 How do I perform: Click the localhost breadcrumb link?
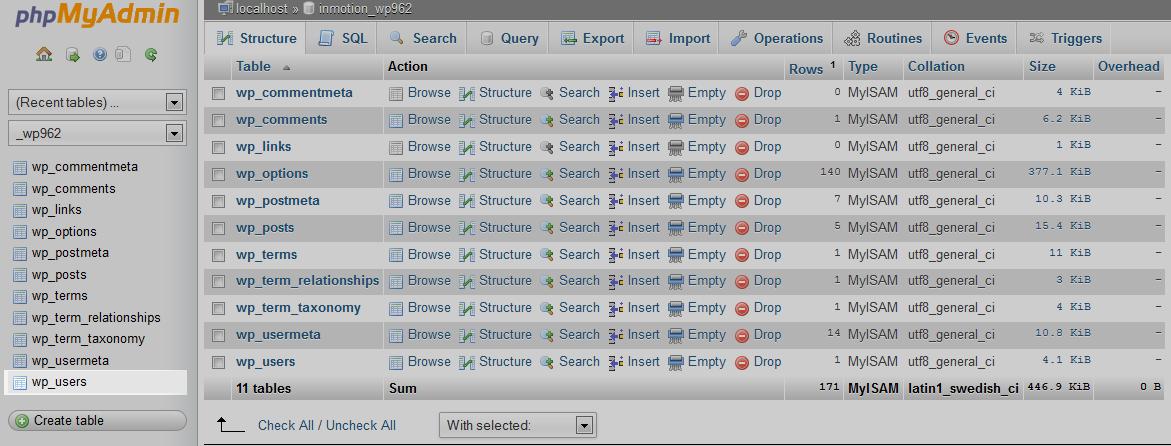[x=261, y=9]
